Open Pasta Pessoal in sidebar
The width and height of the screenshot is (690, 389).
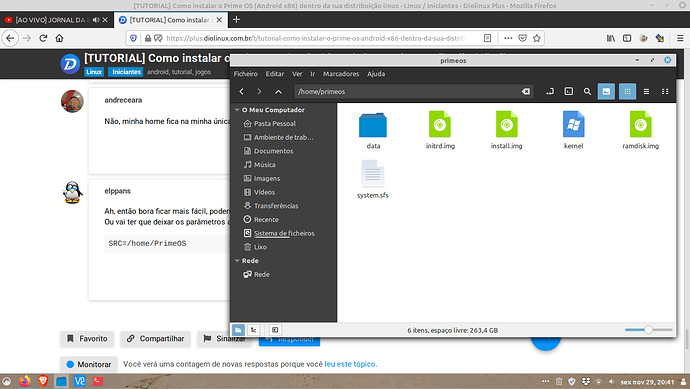click(275, 124)
